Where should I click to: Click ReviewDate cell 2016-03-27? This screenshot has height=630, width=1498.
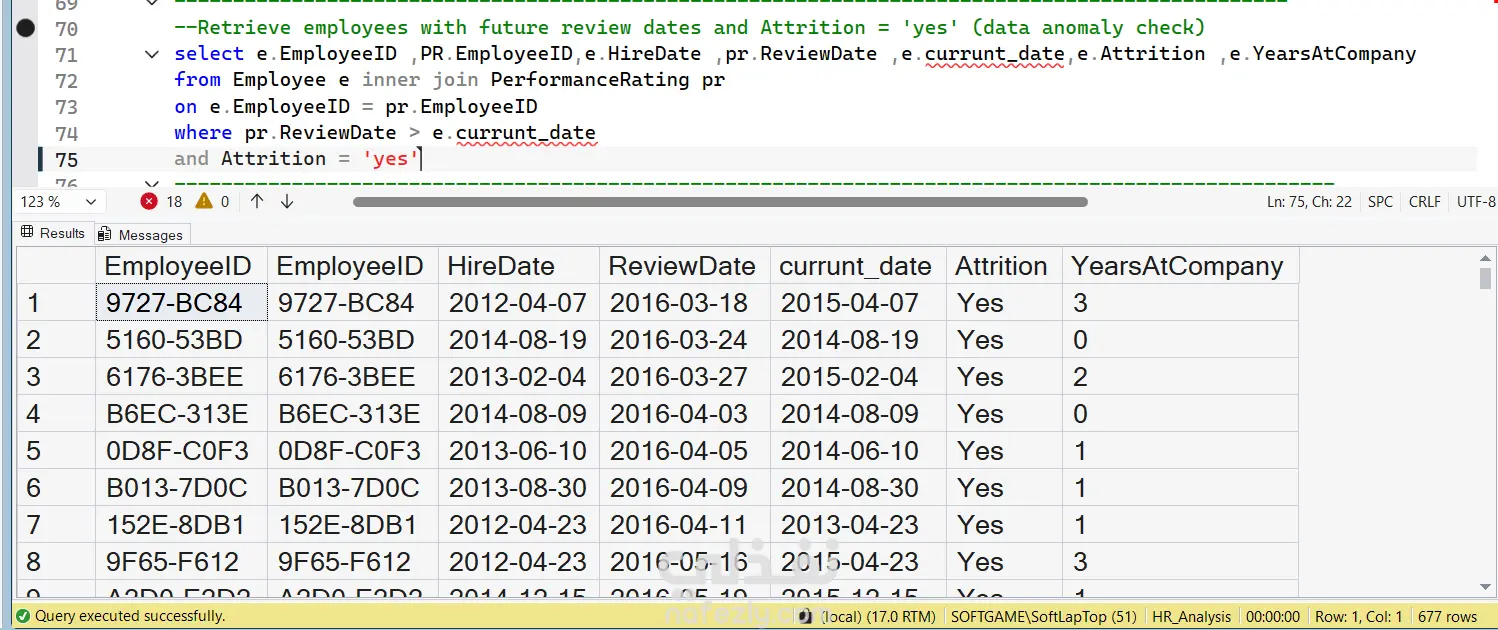[x=685, y=377]
